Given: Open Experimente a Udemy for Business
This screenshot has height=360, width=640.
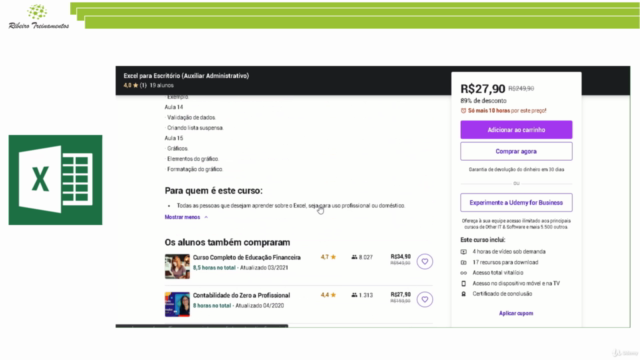Looking at the screenshot, I should pyautogui.click(x=516, y=202).
